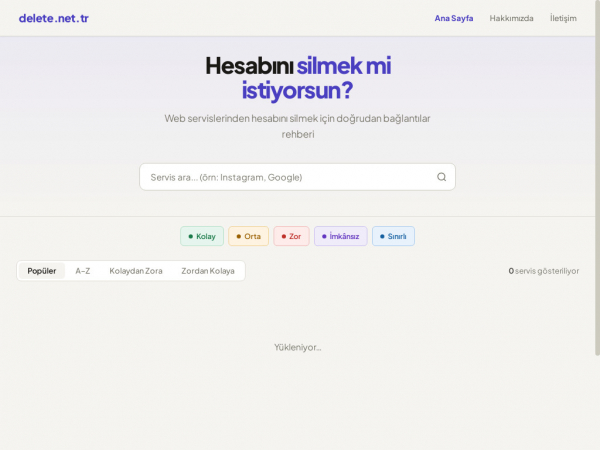
Task: Click the delete.net.tr site logo
Action: click(54, 18)
